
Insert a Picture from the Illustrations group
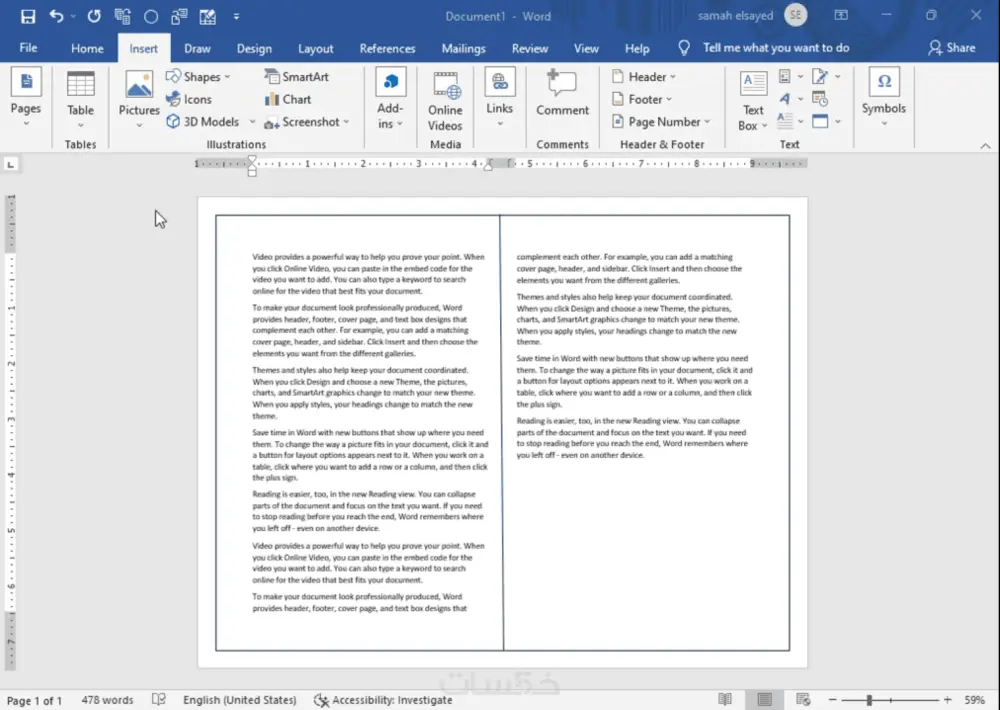138,97
